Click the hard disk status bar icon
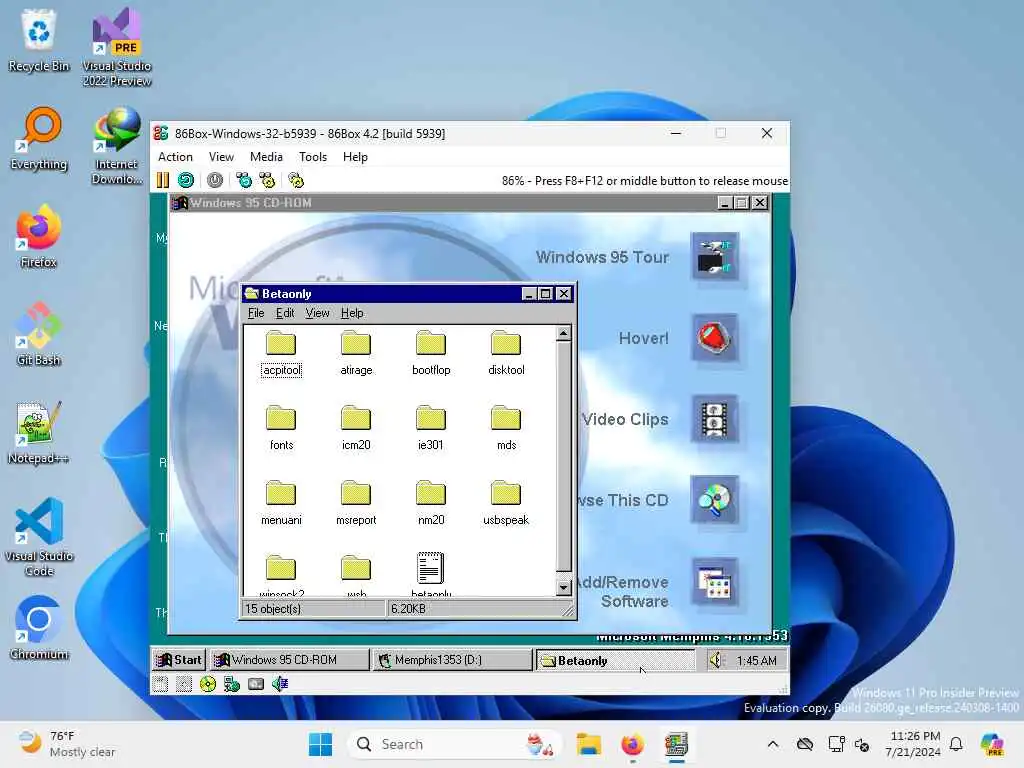Image resolution: width=1024 pixels, height=768 pixels. (x=256, y=684)
